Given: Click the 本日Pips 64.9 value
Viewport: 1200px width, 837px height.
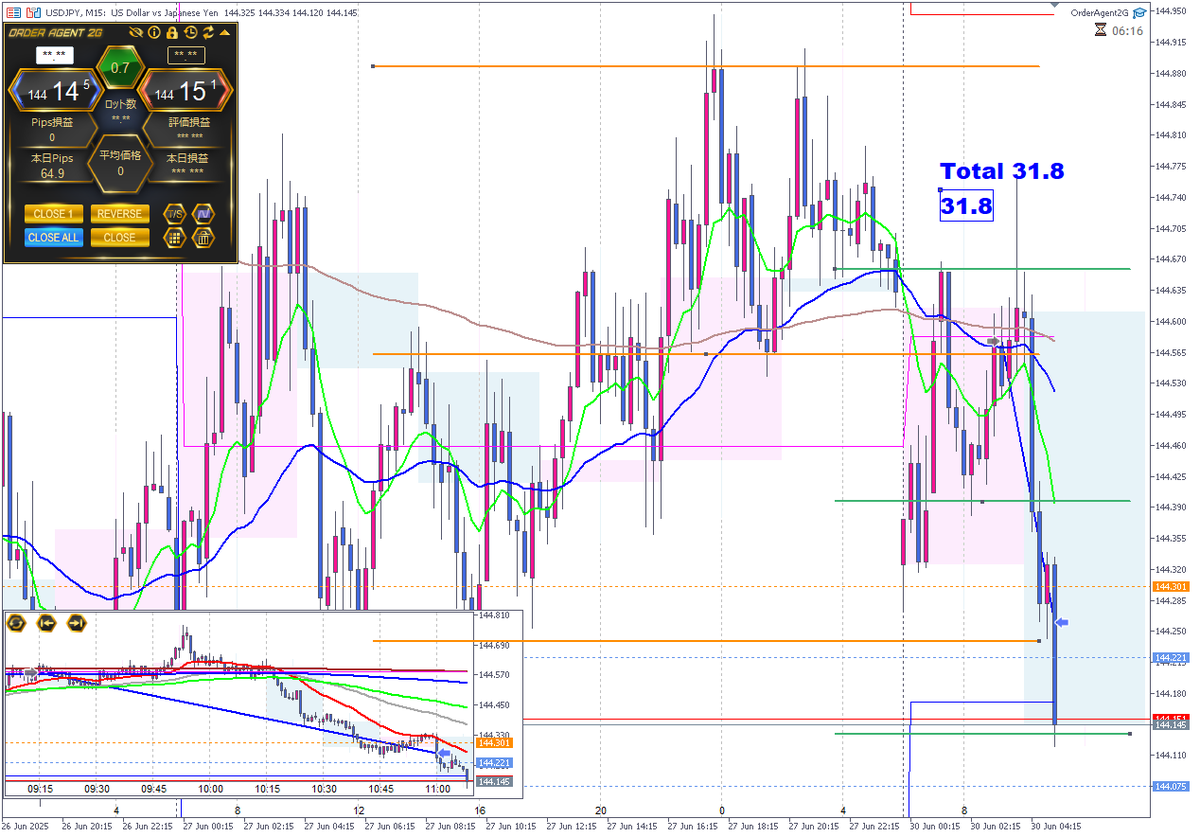Looking at the screenshot, I should pos(52,173).
